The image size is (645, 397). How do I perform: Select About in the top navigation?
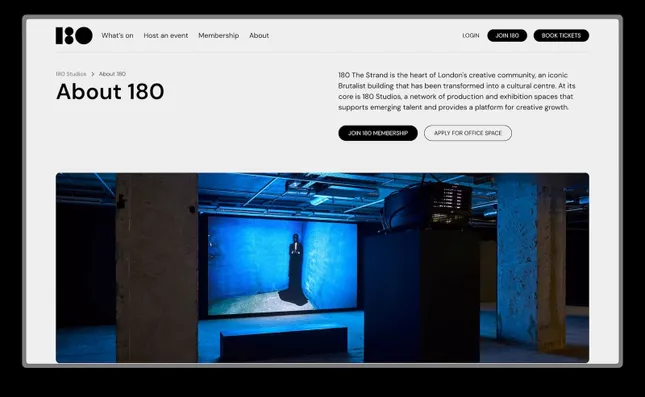(259, 36)
